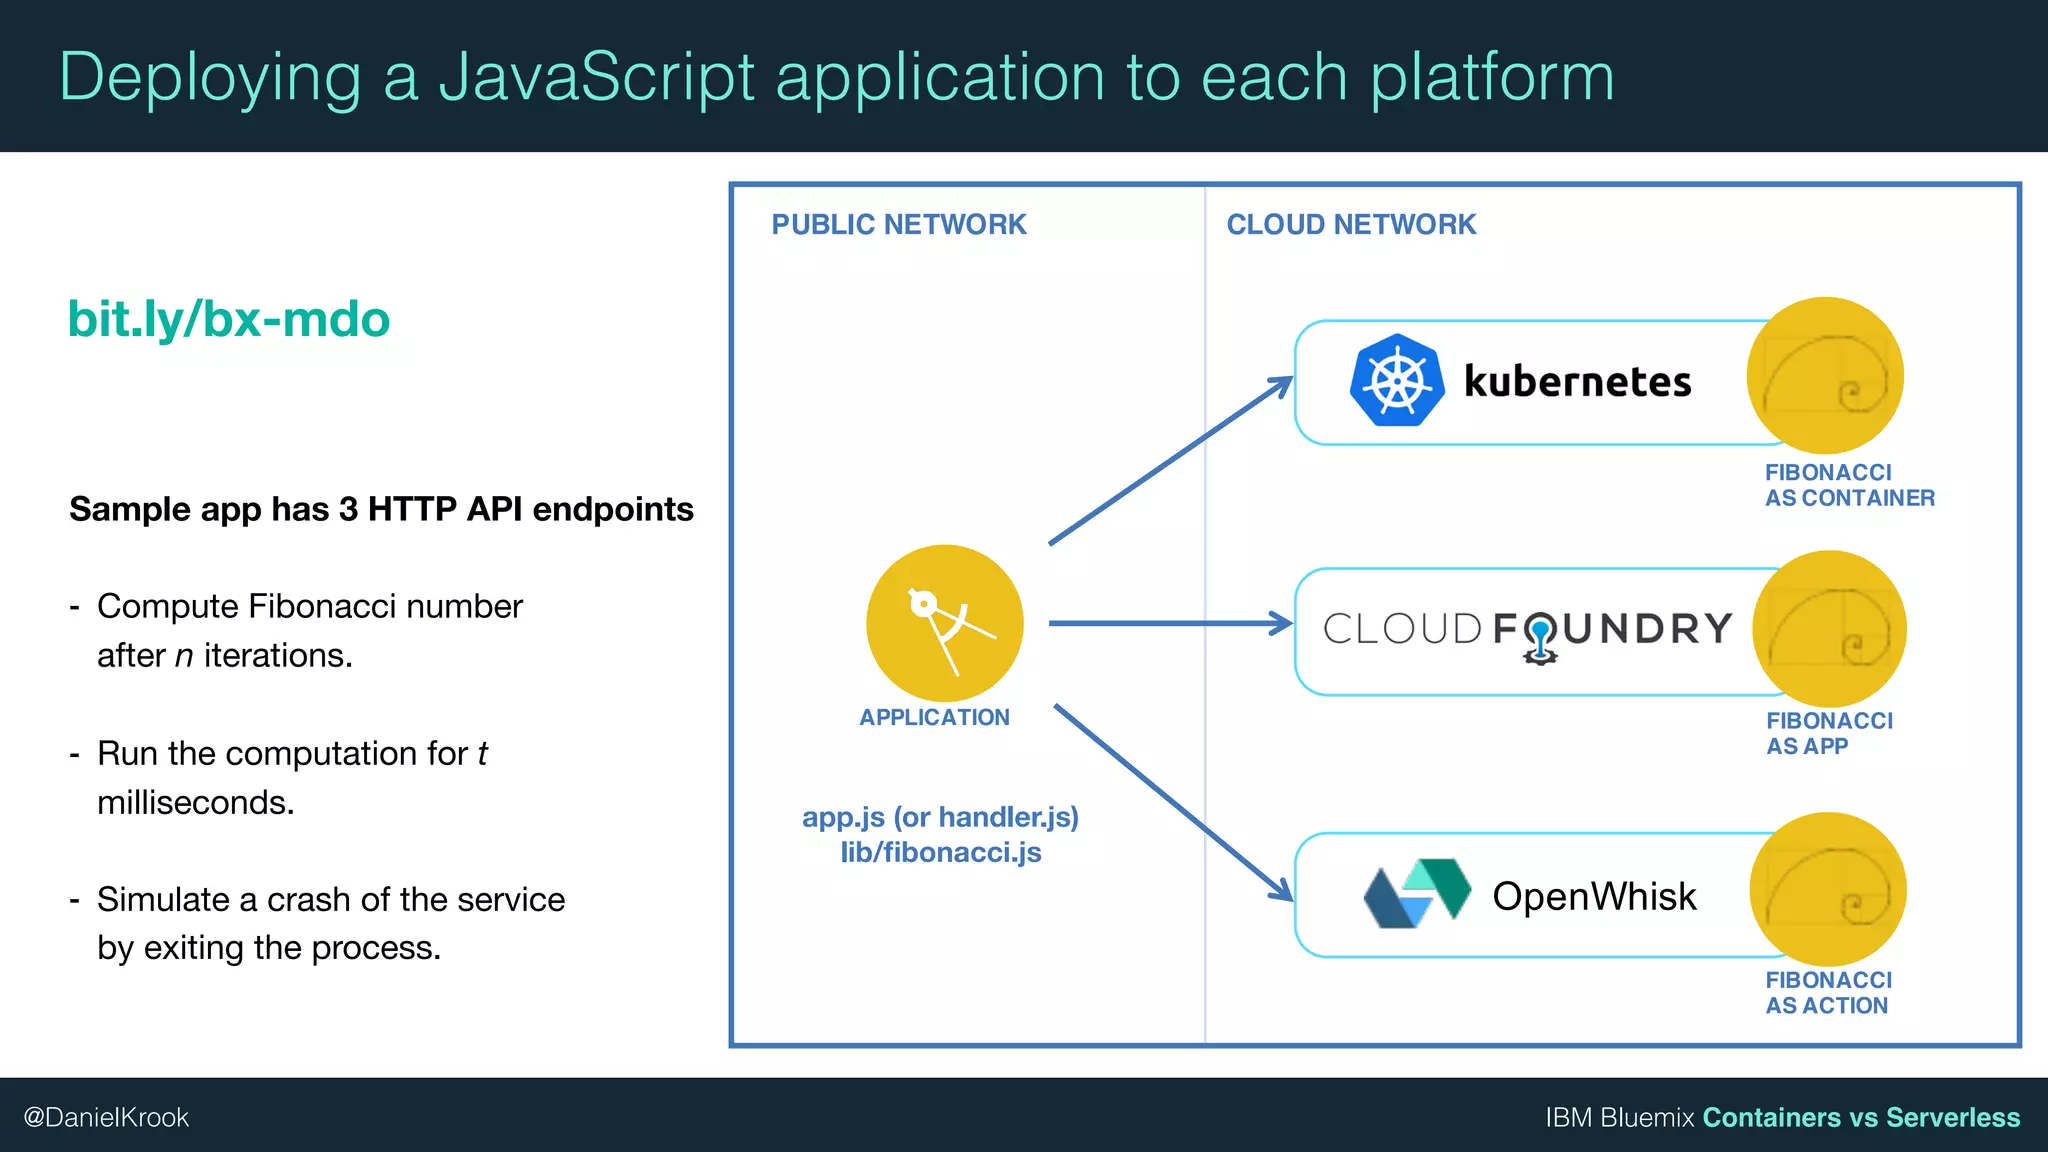Click Containers vs Serverless footer text
2048x1152 pixels.
(1860, 1117)
